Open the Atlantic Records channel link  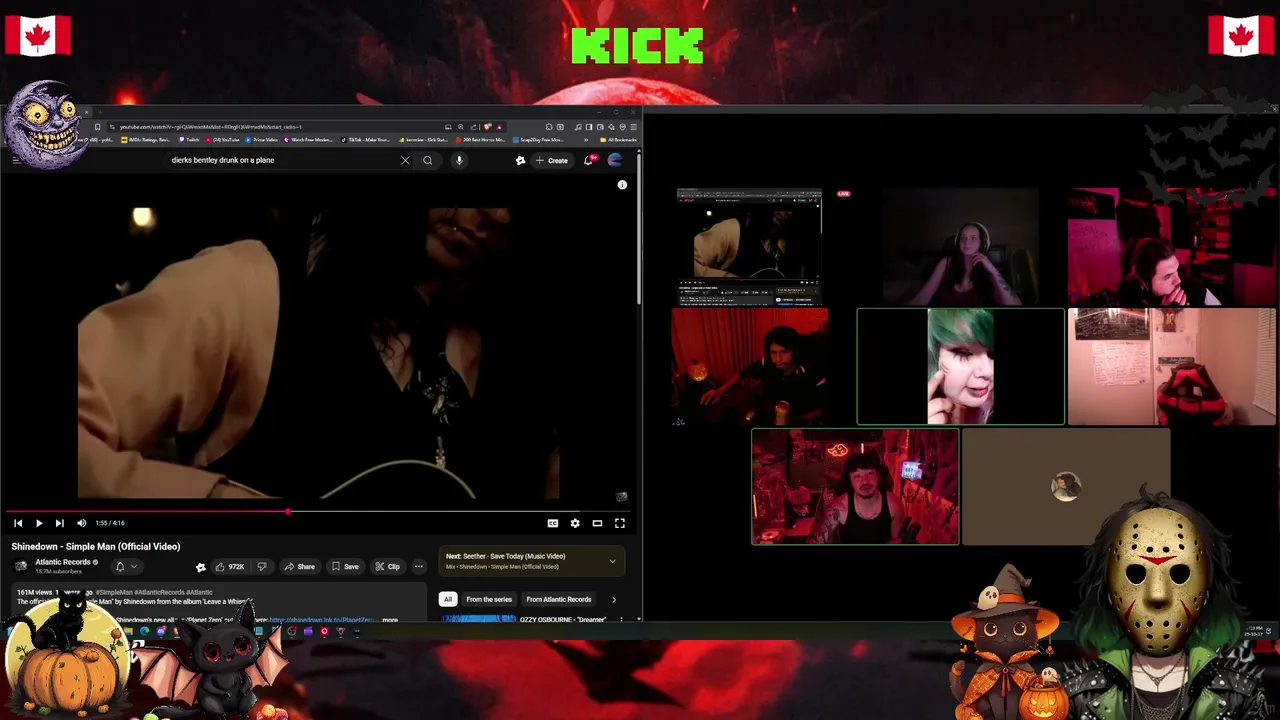coord(65,562)
